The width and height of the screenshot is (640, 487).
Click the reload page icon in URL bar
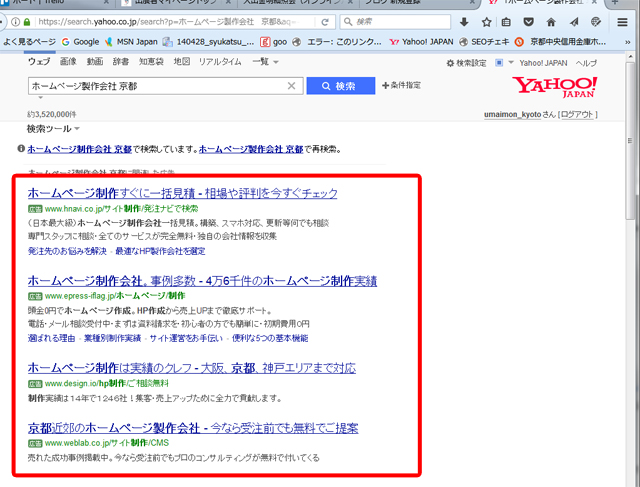click(325, 22)
